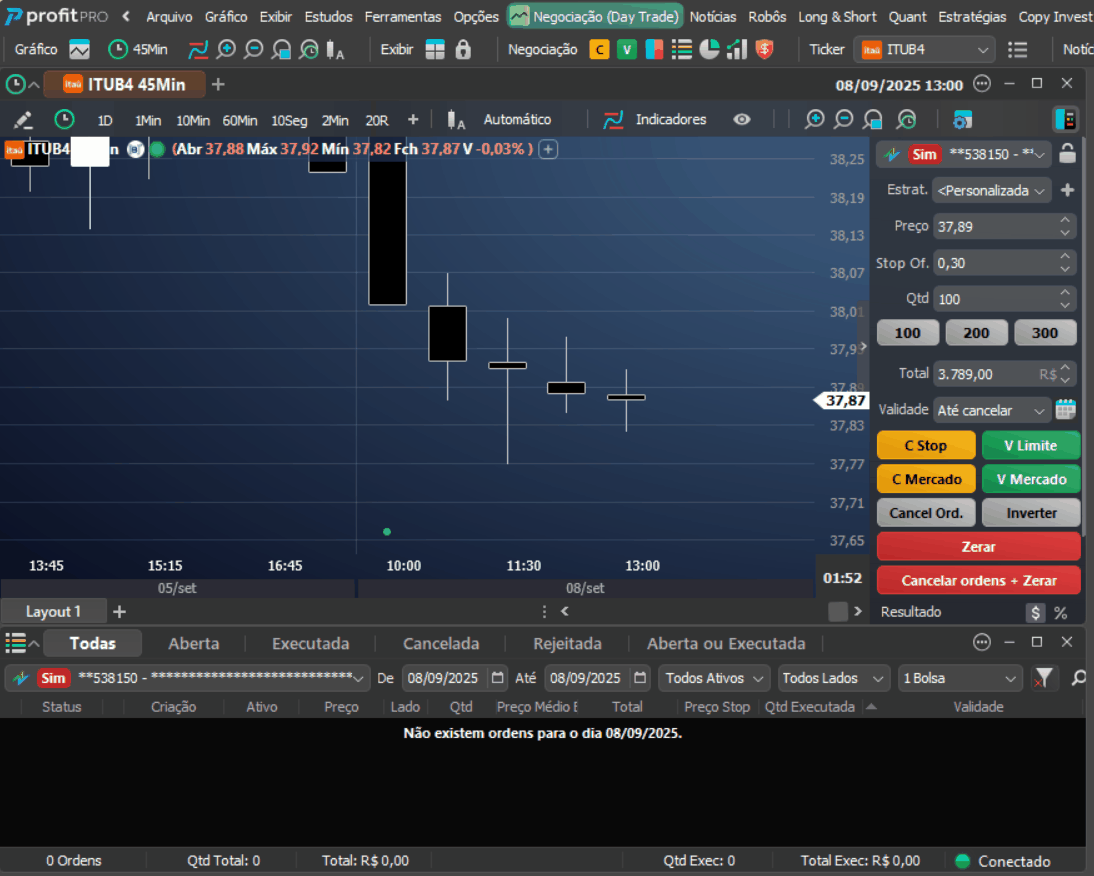Image resolution: width=1094 pixels, height=876 pixels.
Task: Increase the Preço value with stepper up
Action: (1065, 220)
